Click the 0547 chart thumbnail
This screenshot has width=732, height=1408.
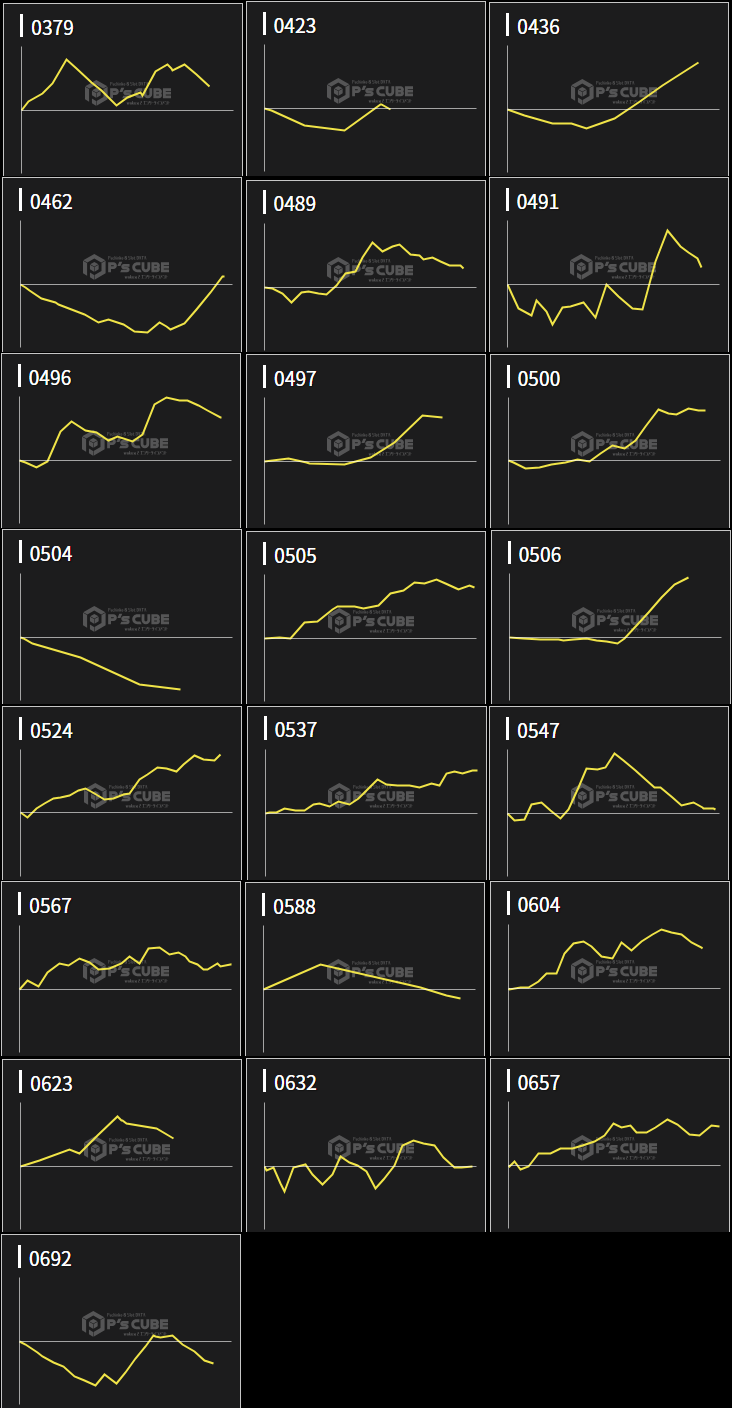tap(609, 794)
